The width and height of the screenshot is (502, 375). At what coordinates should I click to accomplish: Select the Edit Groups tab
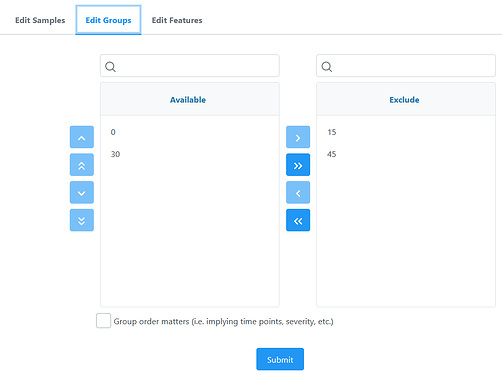point(108,20)
